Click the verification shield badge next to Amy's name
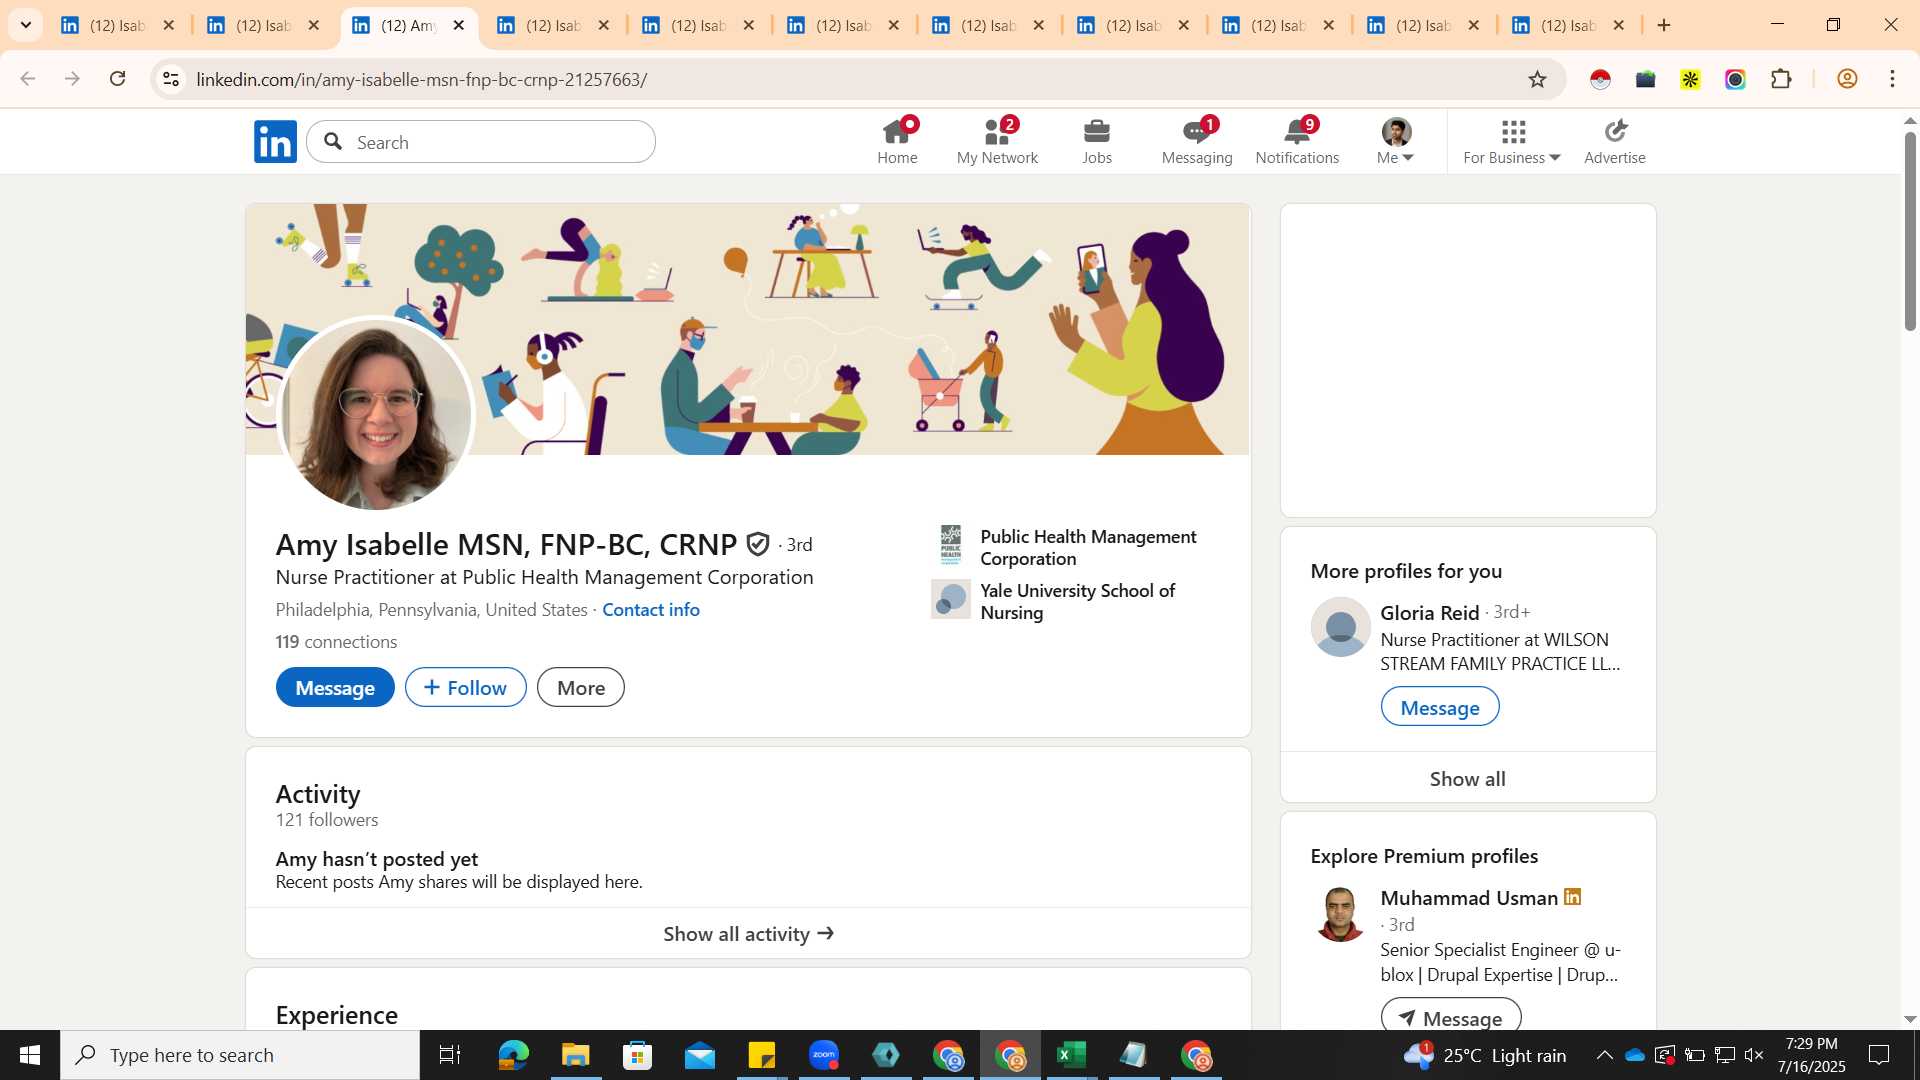1920x1080 pixels. click(758, 544)
